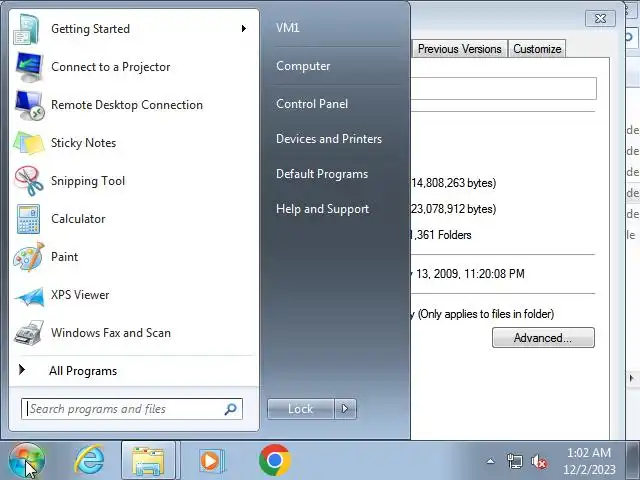Switch to Customize tab
This screenshot has width=640, height=480.
pos(537,49)
